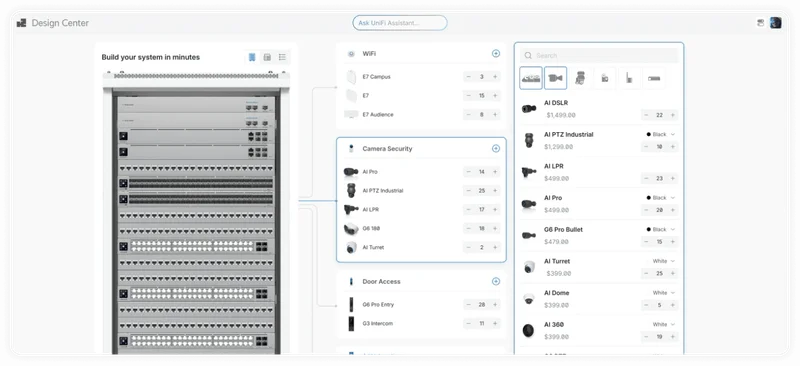
Task: Open color dropdown for AI Dome
Action: pos(664,292)
